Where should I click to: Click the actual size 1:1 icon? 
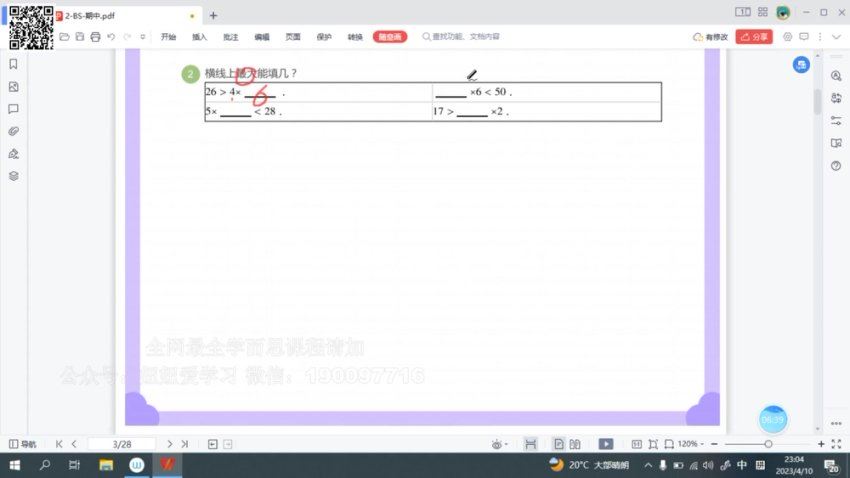636,444
